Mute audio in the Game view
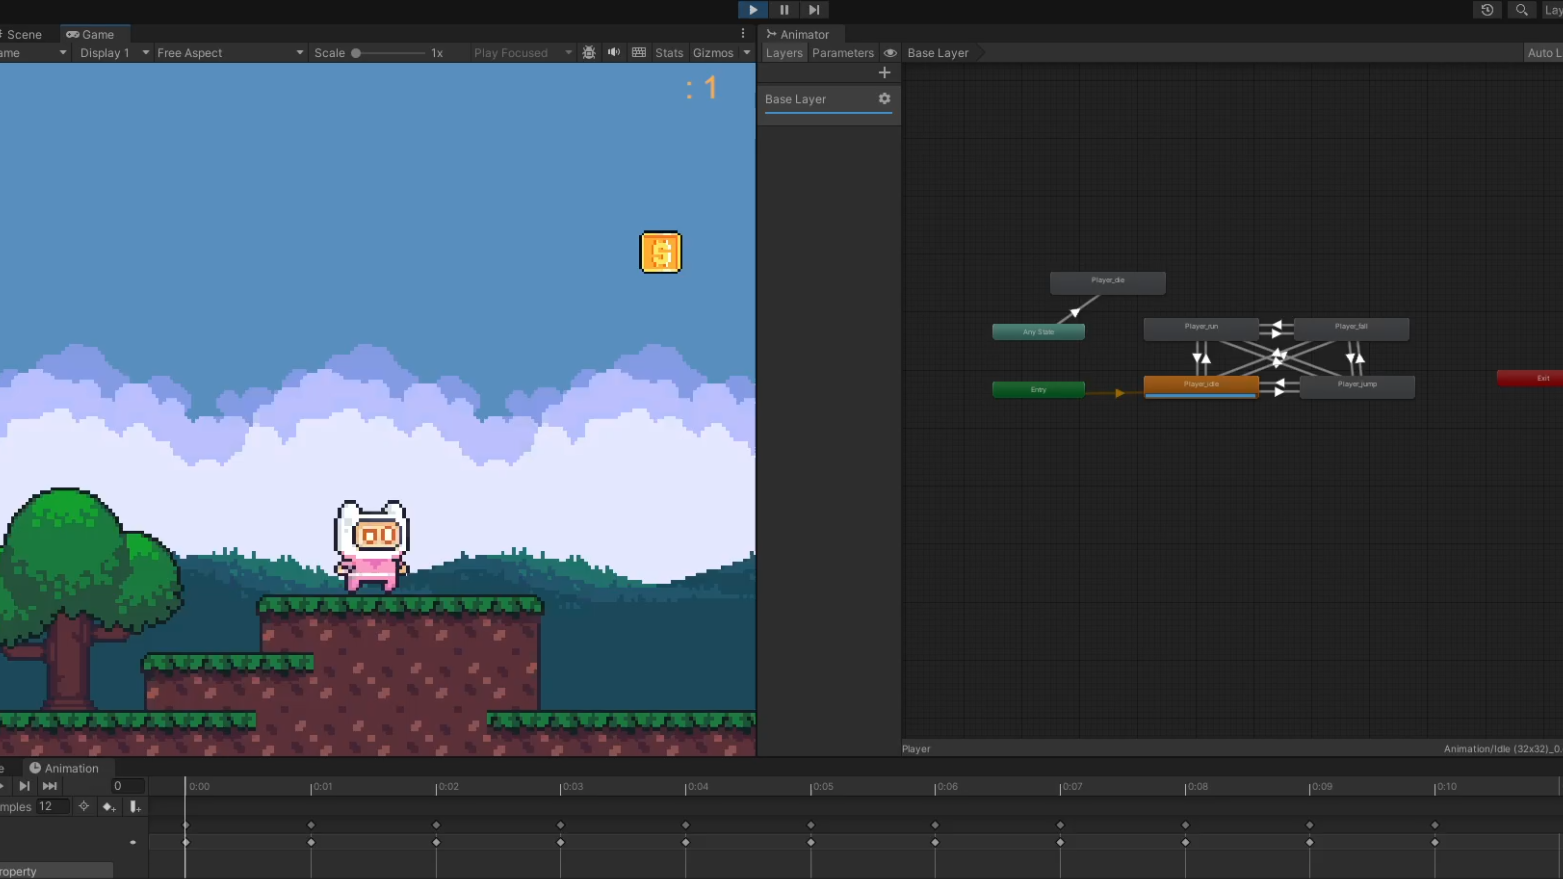Viewport: 1563px width, 879px height. pos(614,53)
